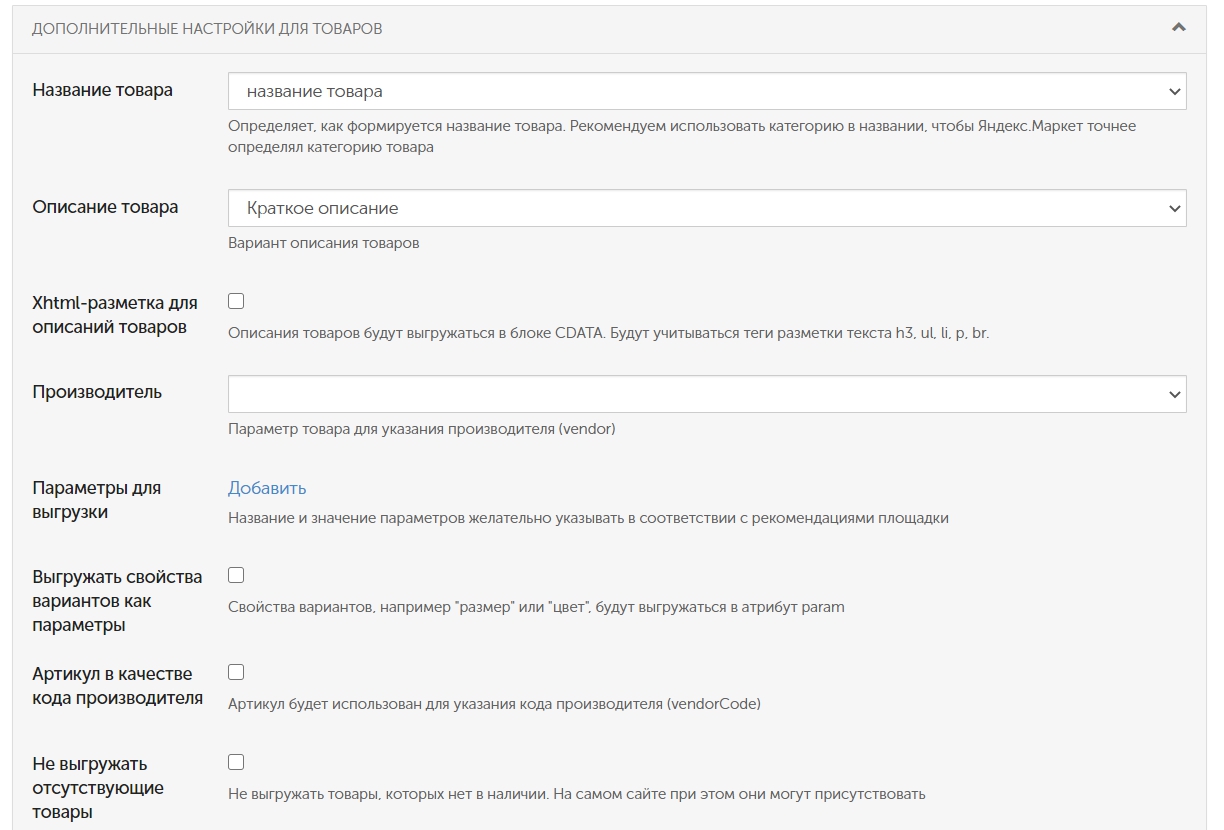Click the 'Добавить' link for export parameters

[267, 488]
